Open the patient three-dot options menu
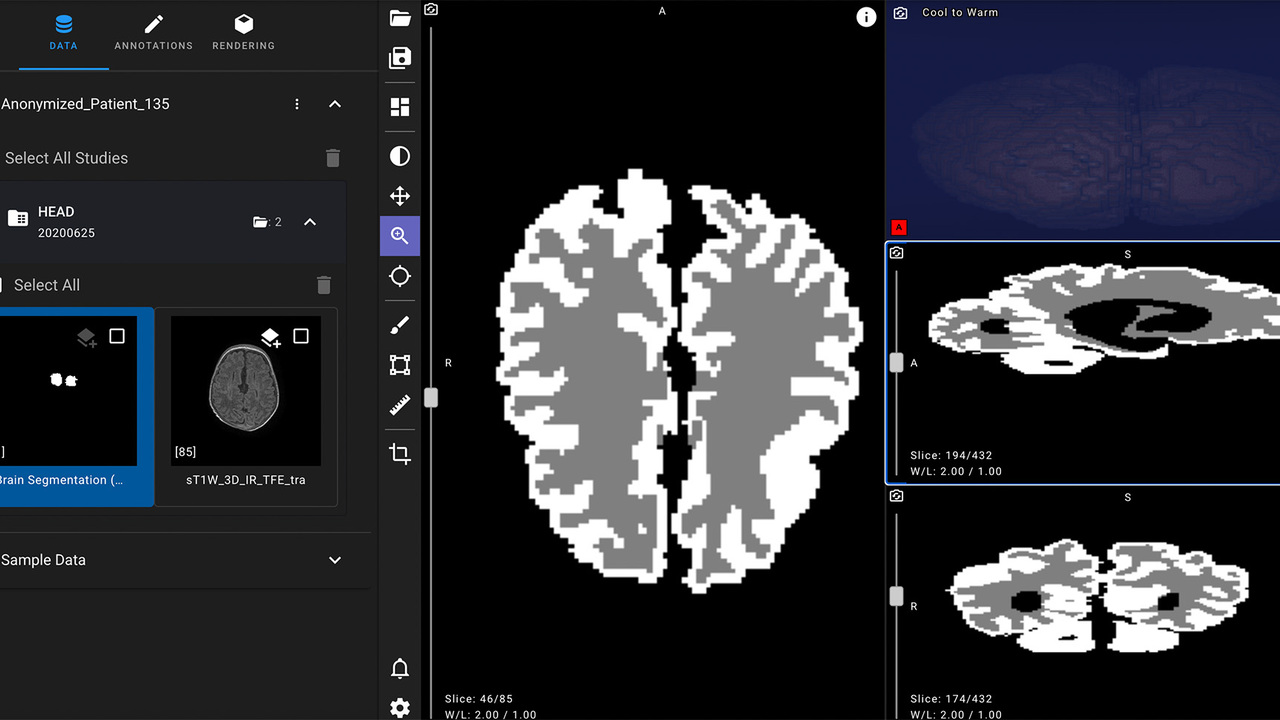Screen dimensions: 1280x720 tap(297, 104)
